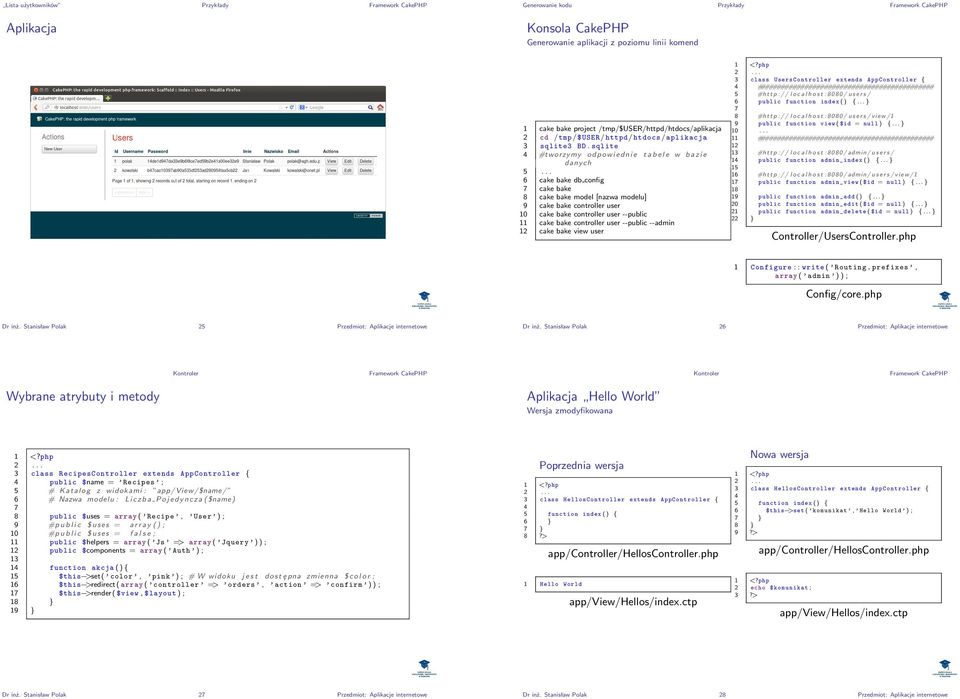Sort by the Nazwisko column header
The height and width of the screenshot is (699, 960).
274,151
